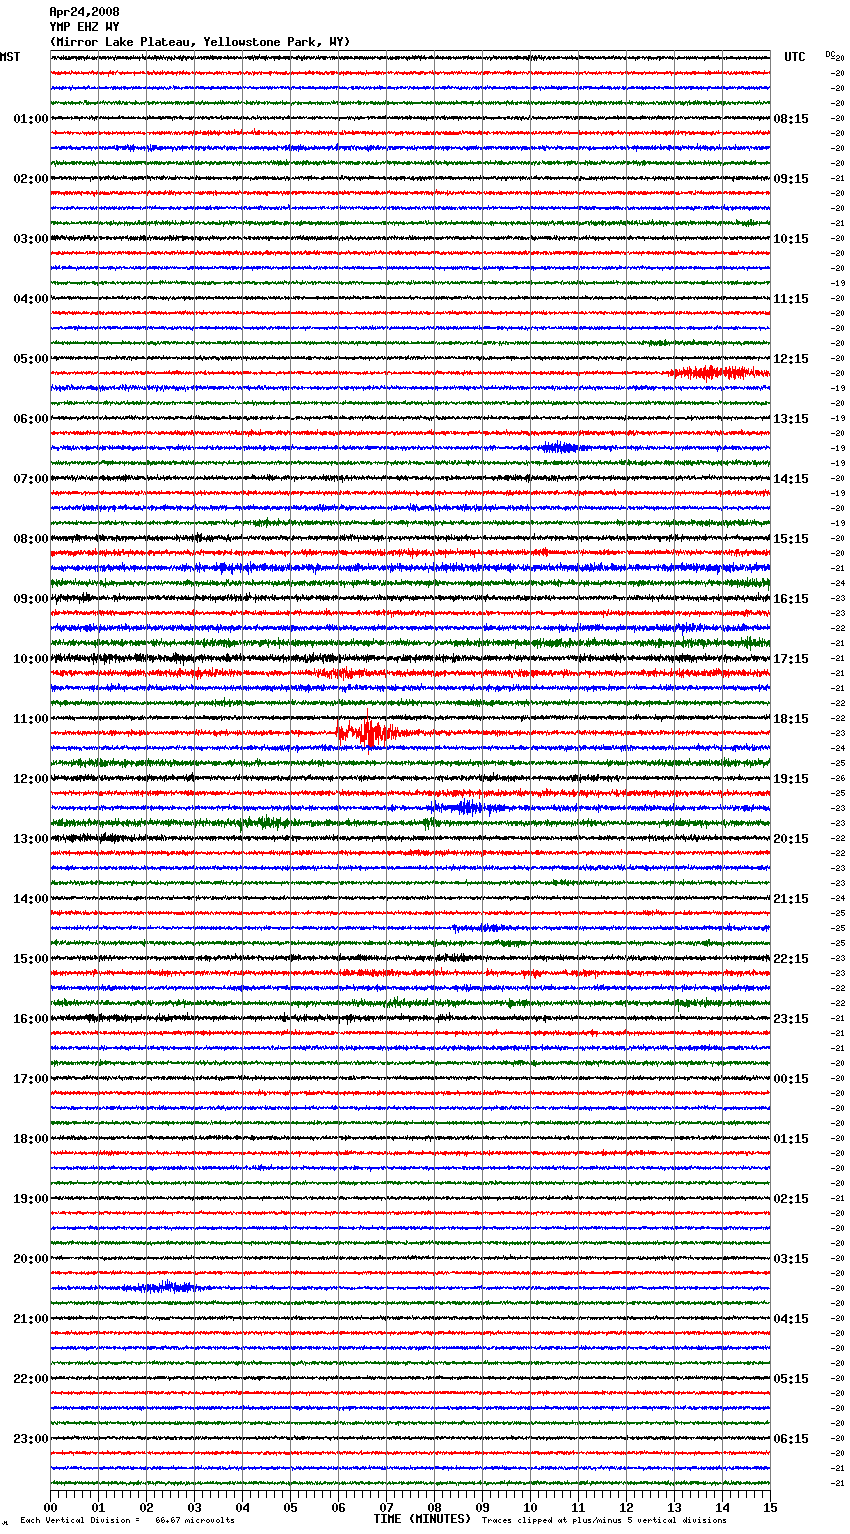This screenshot has width=850, height=1534.
Task: Click the Mirror Lake Plateau location title
Action: [200, 42]
